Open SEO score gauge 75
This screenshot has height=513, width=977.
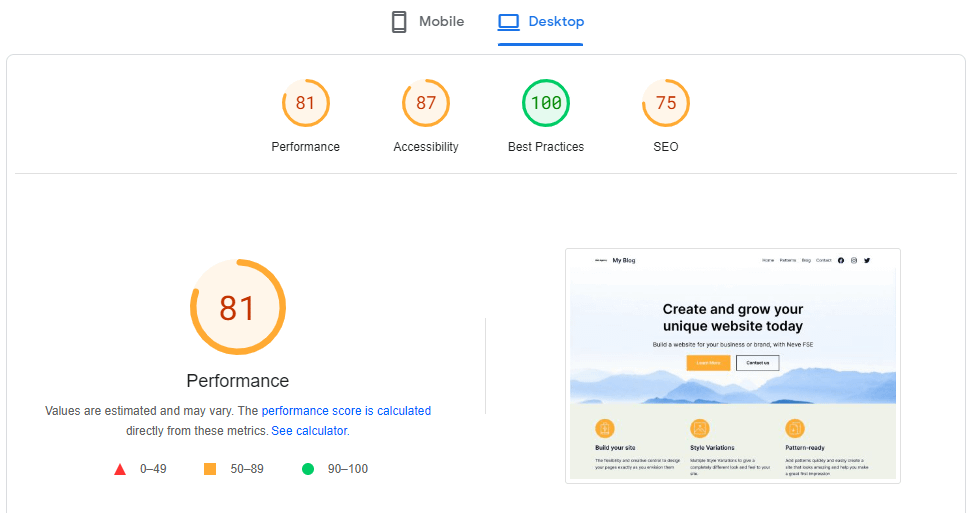click(x=665, y=103)
